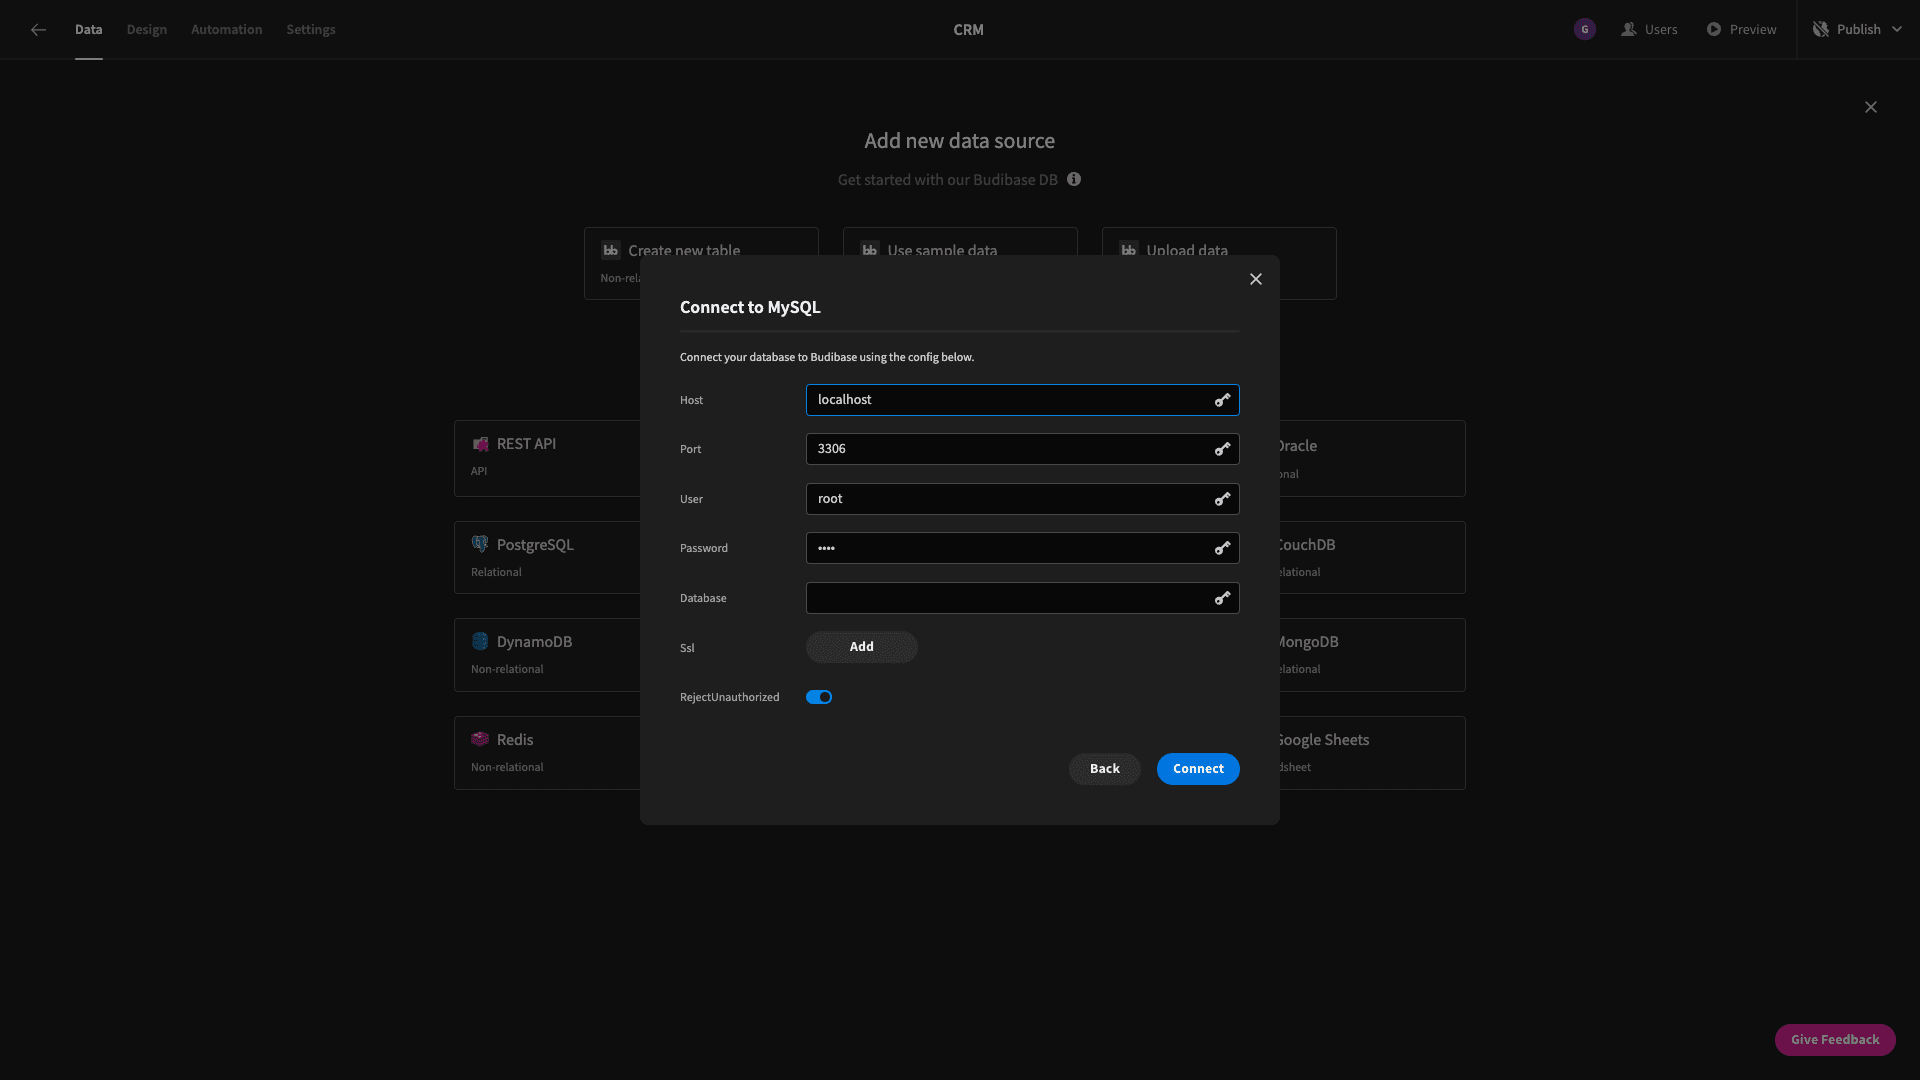Viewport: 1920px width, 1080px height.
Task: Click the key icon in User field
Action: [1222, 499]
